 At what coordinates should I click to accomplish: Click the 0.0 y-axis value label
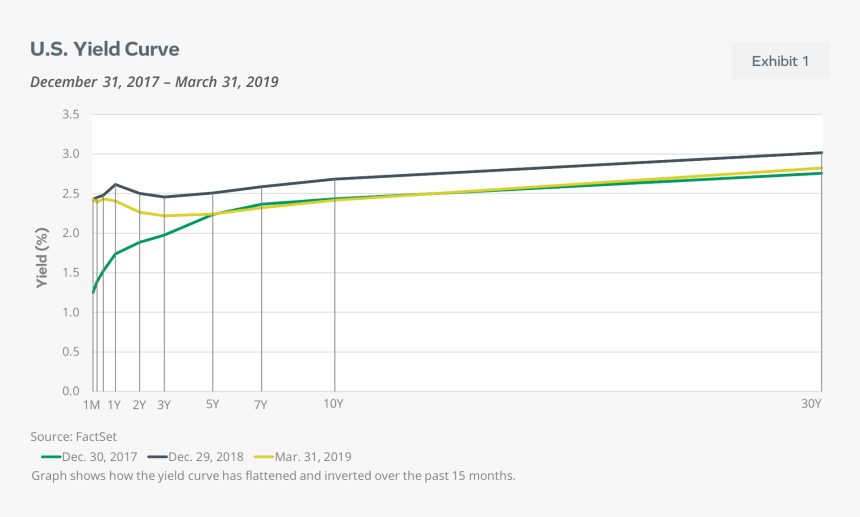coord(71,391)
